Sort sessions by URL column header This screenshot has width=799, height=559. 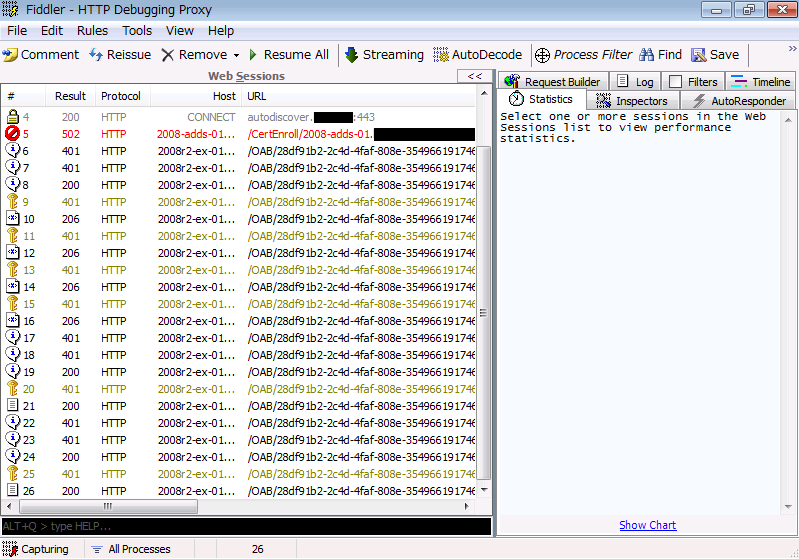pyautogui.click(x=359, y=96)
